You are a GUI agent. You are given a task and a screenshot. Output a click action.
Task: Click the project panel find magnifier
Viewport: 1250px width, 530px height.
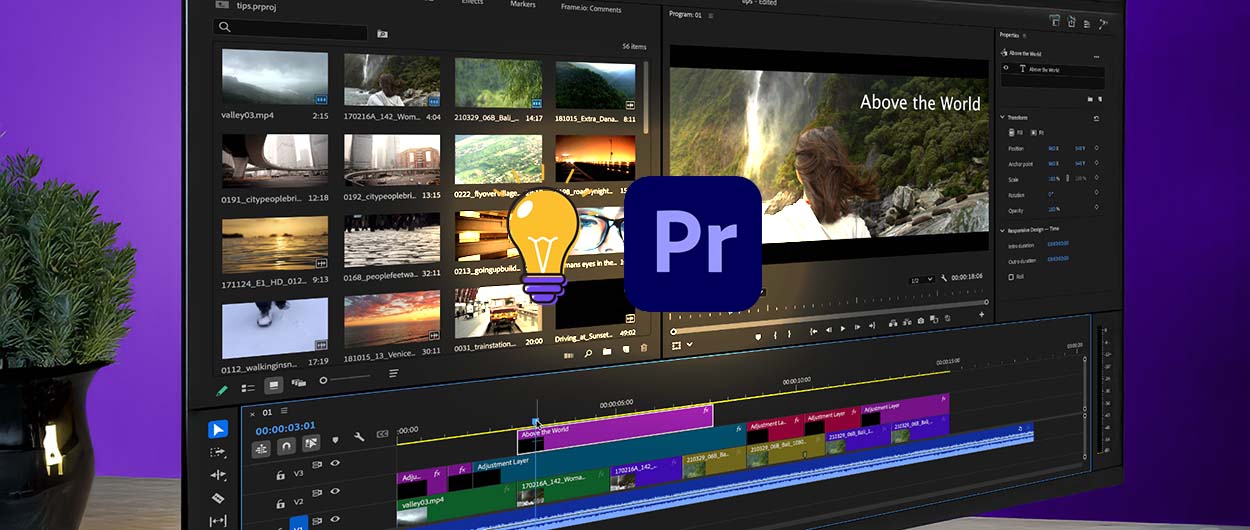point(589,351)
